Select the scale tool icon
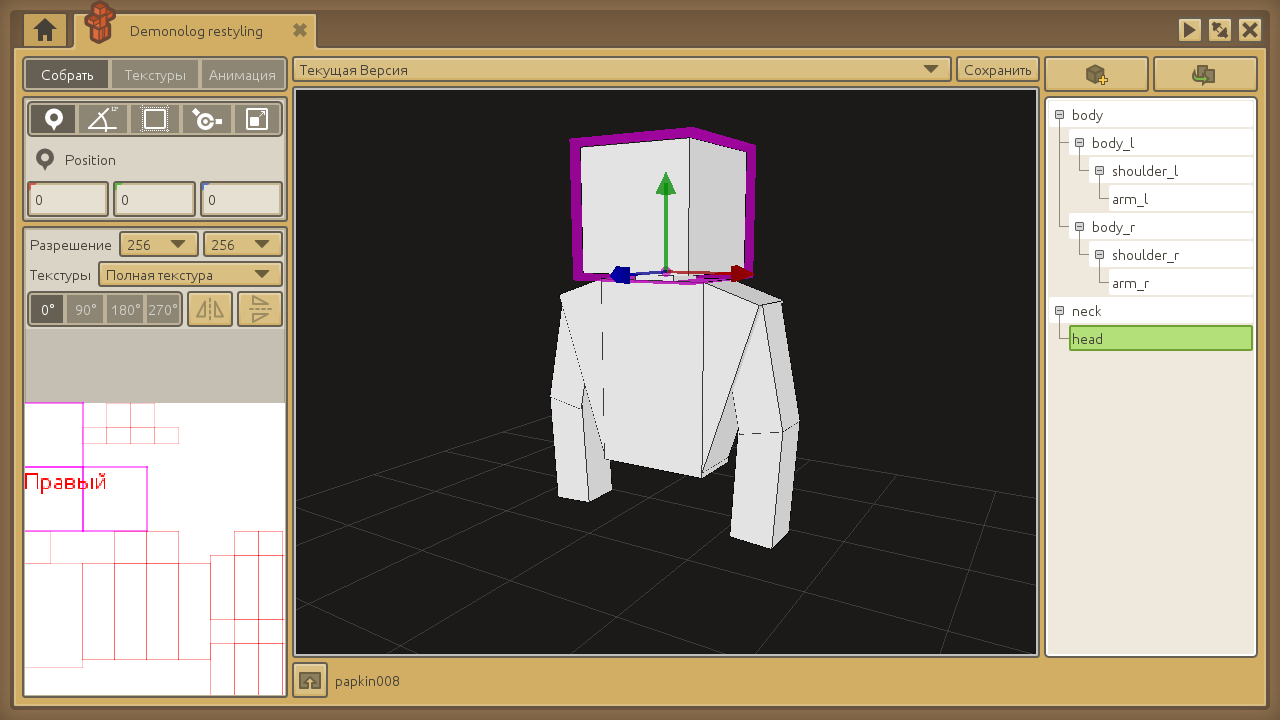The height and width of the screenshot is (720, 1280). pyautogui.click(x=257, y=119)
